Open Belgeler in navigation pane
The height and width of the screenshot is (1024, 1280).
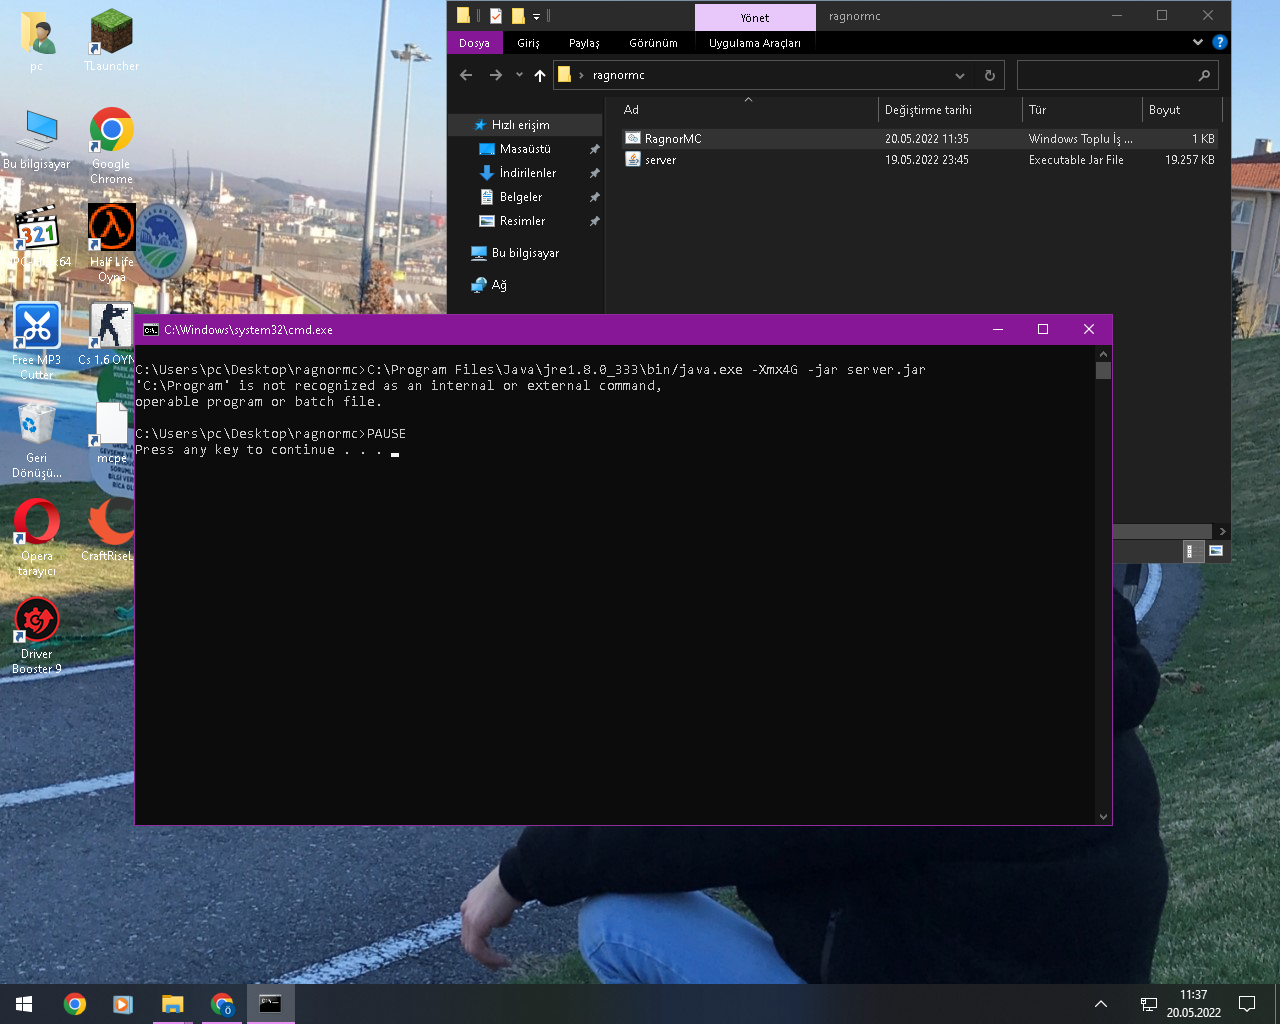(x=520, y=197)
